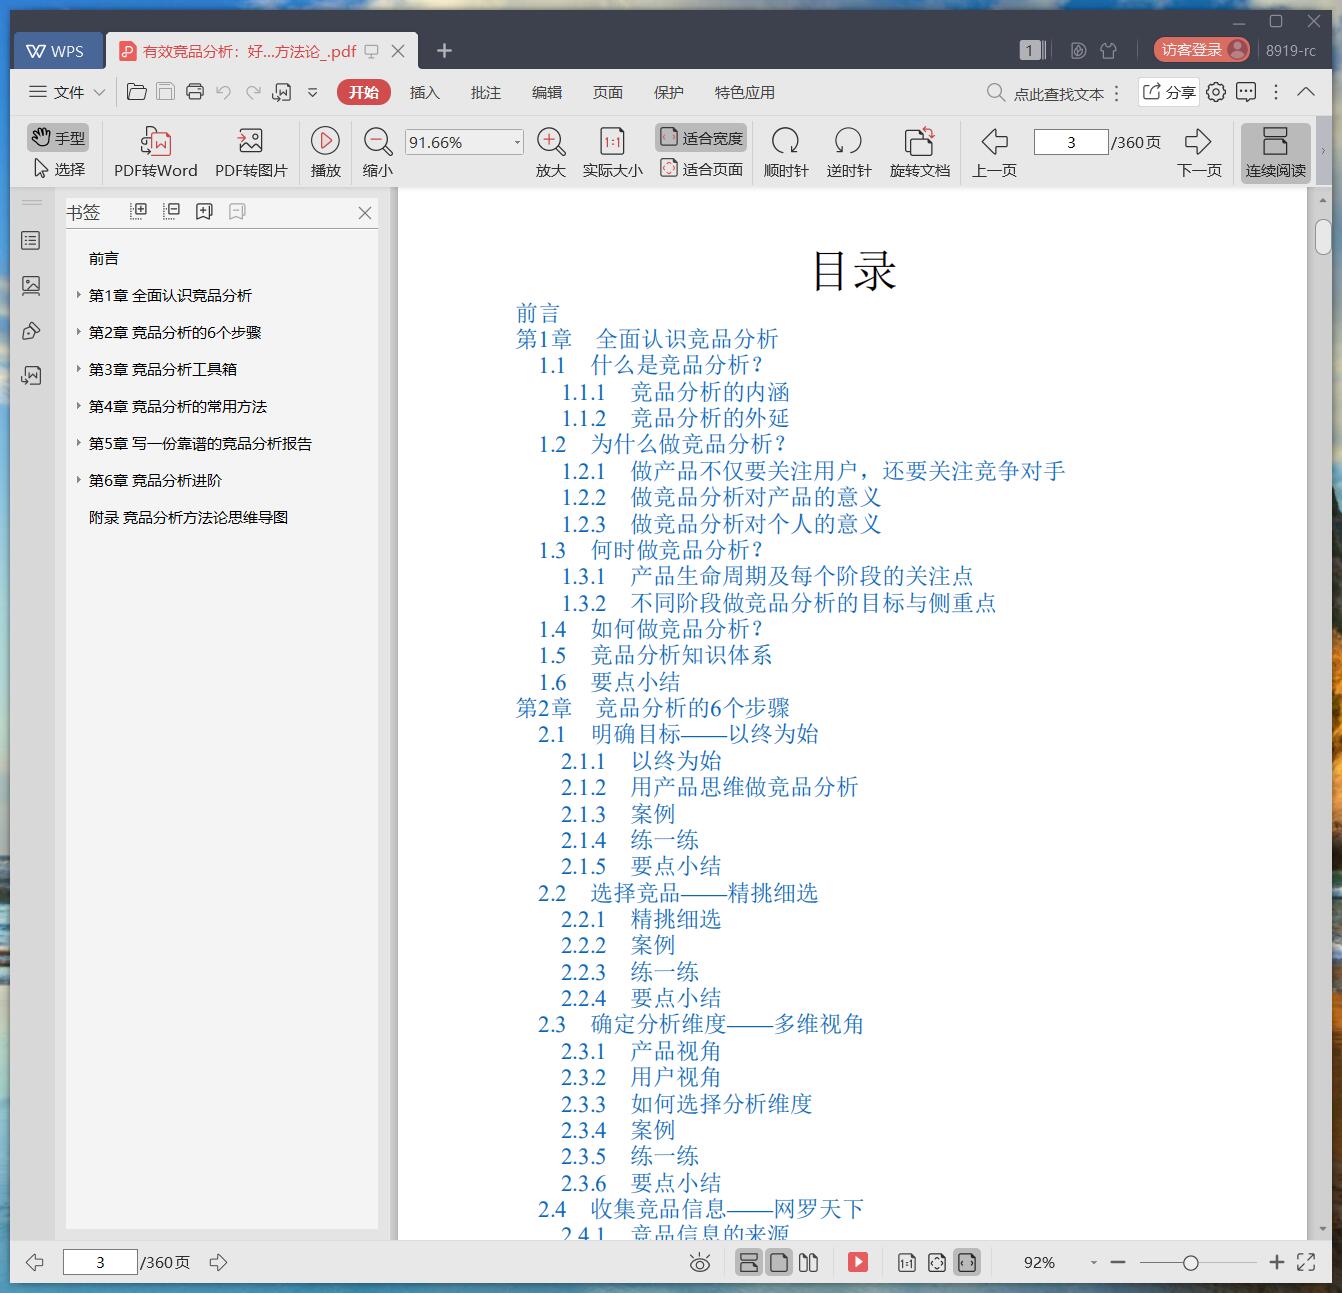This screenshot has height=1293, width=1342.
Task: Click the redo arrow icon
Action: (253, 92)
